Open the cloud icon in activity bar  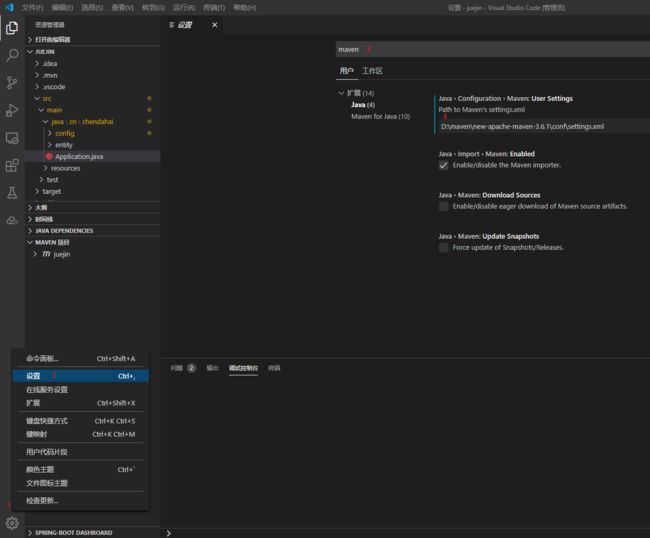point(12,220)
